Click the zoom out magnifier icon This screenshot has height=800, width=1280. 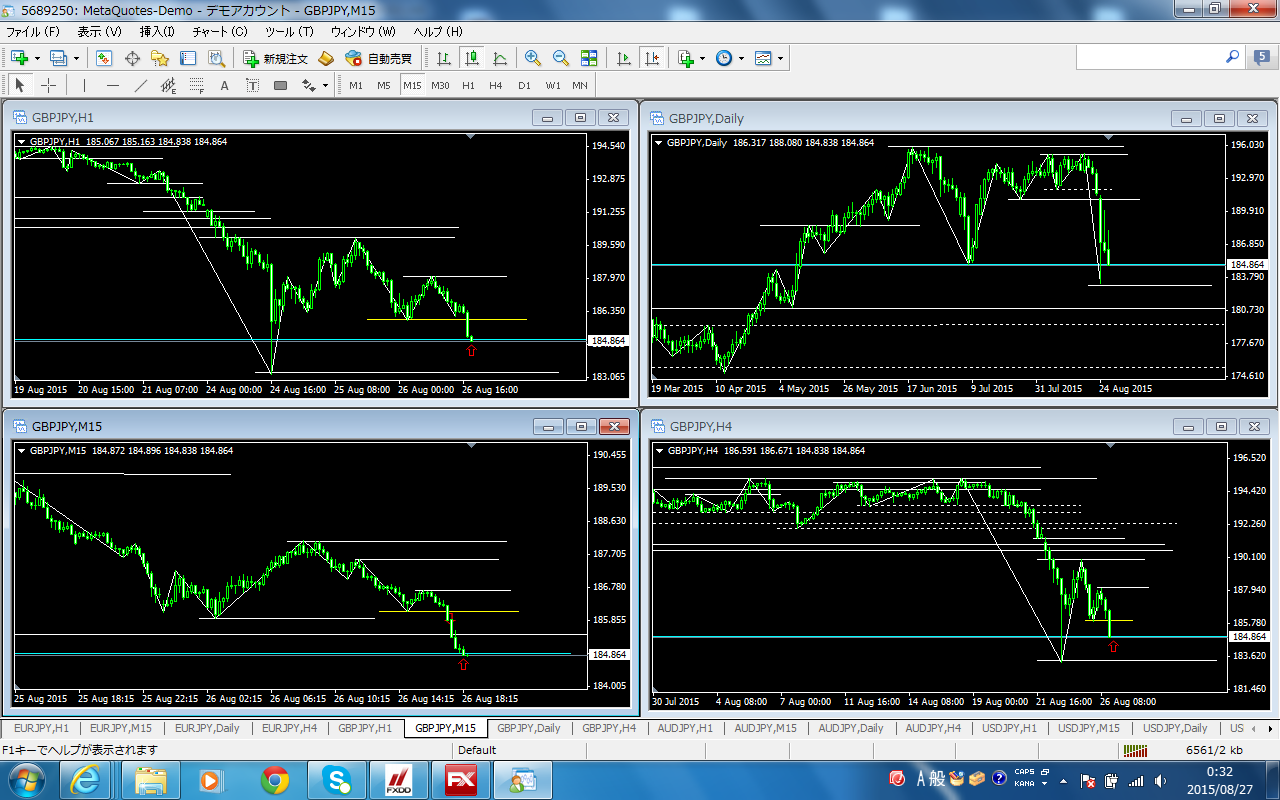pyautogui.click(x=560, y=58)
